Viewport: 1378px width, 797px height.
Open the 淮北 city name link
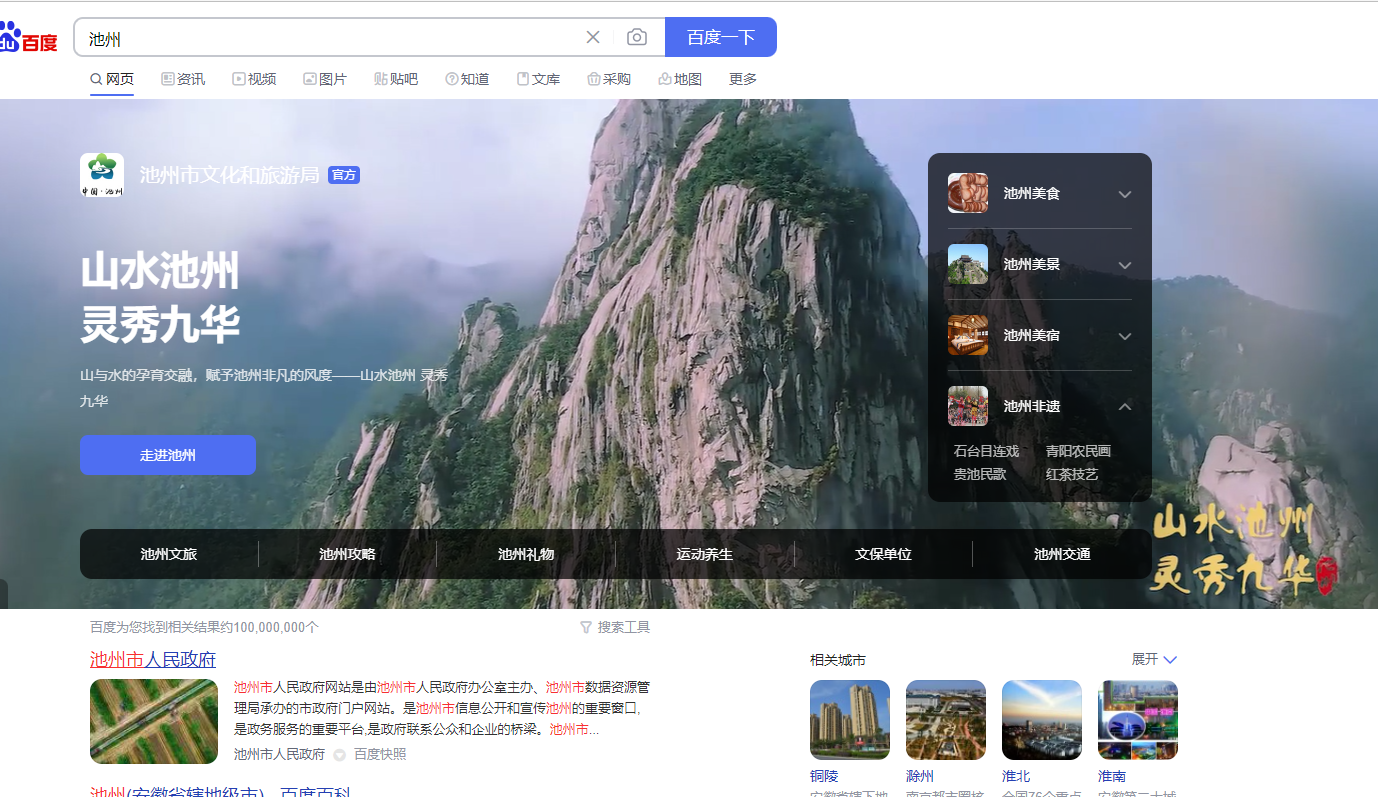pyautogui.click(x=1016, y=776)
